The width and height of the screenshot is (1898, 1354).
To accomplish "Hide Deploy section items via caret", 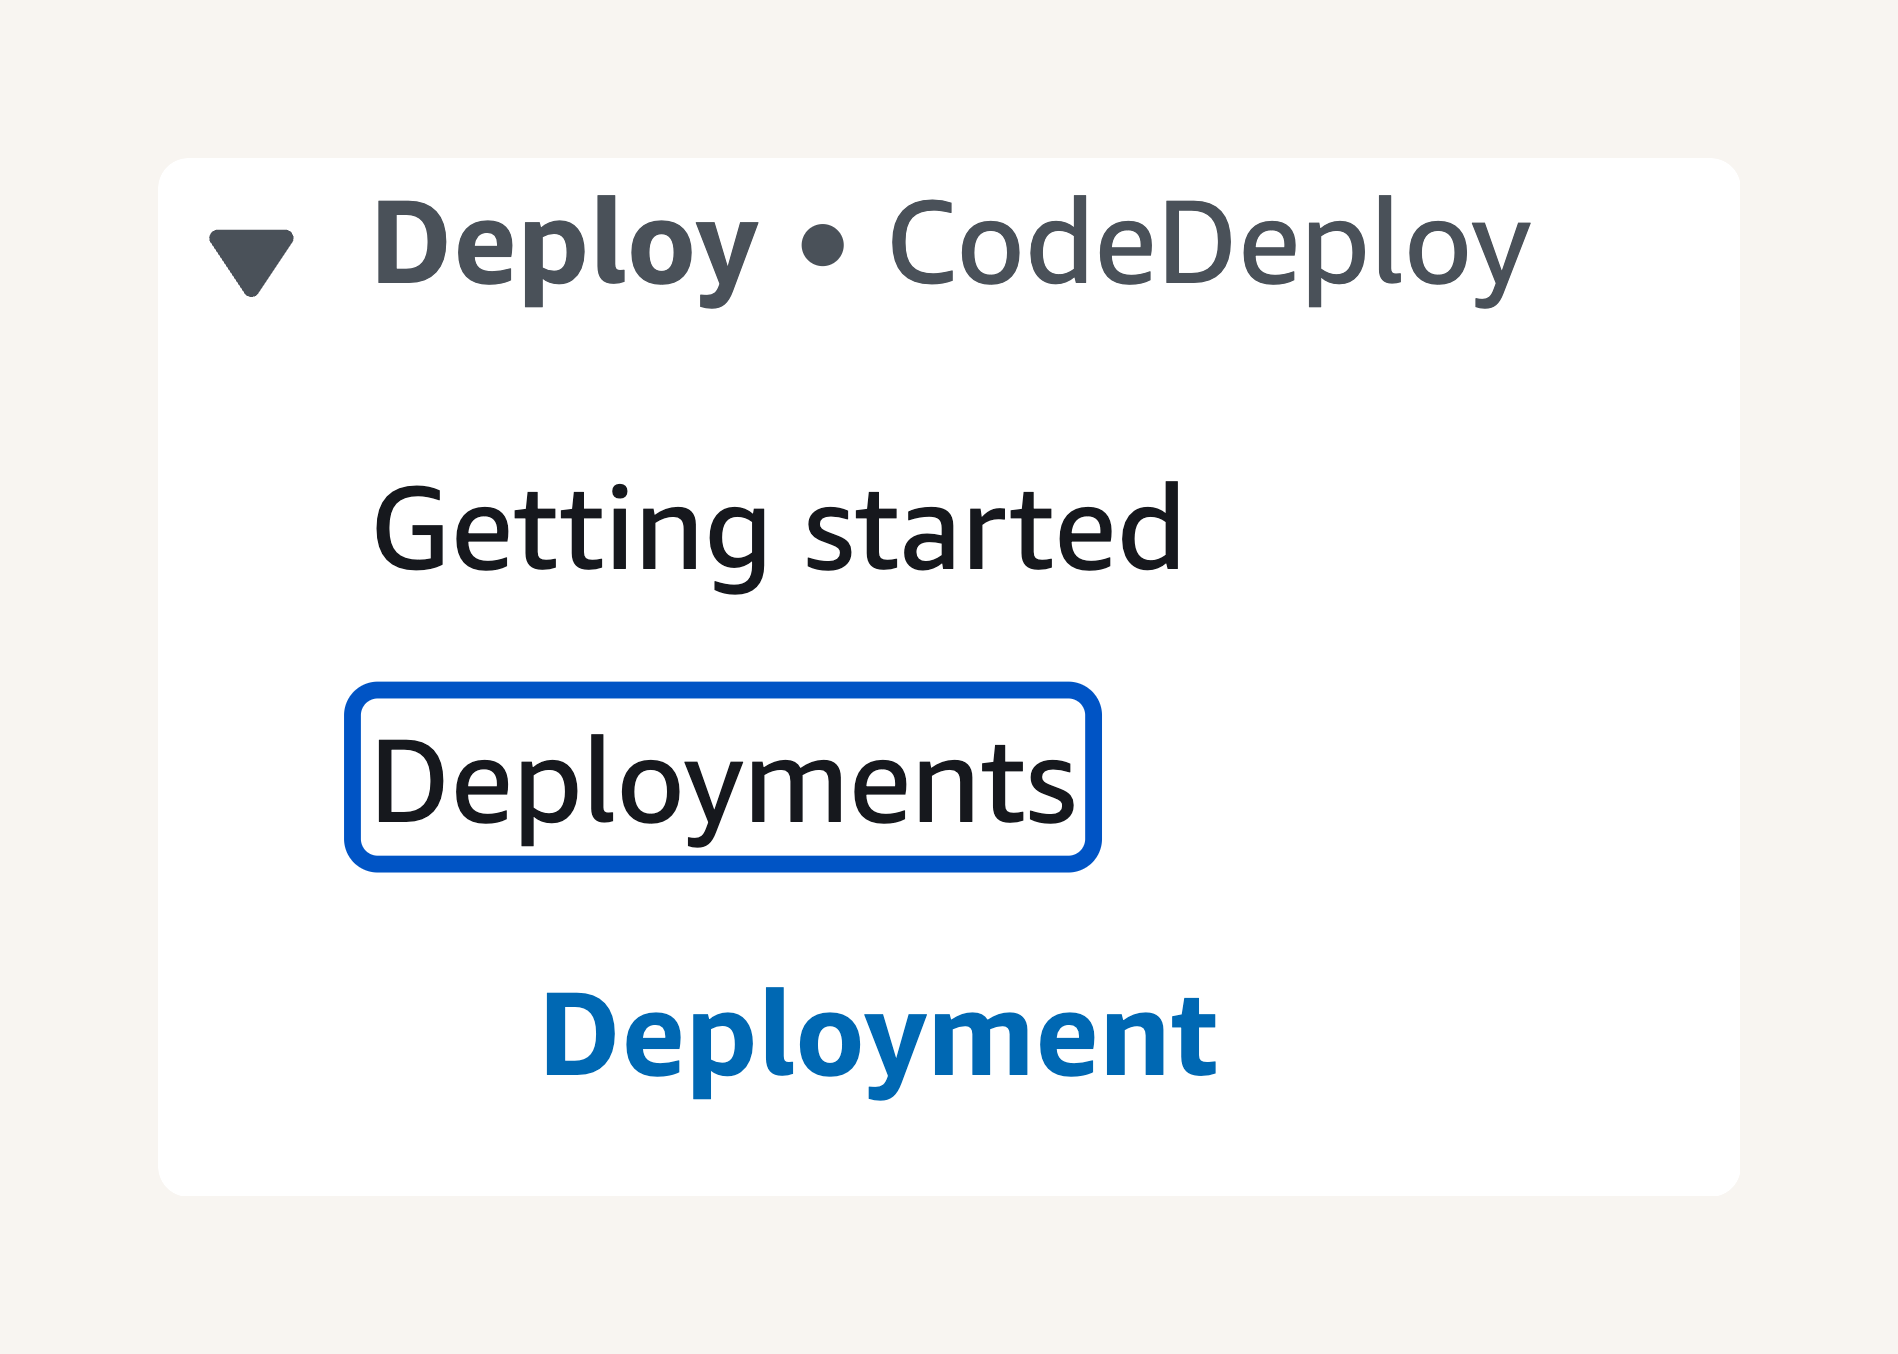I will (x=251, y=263).
